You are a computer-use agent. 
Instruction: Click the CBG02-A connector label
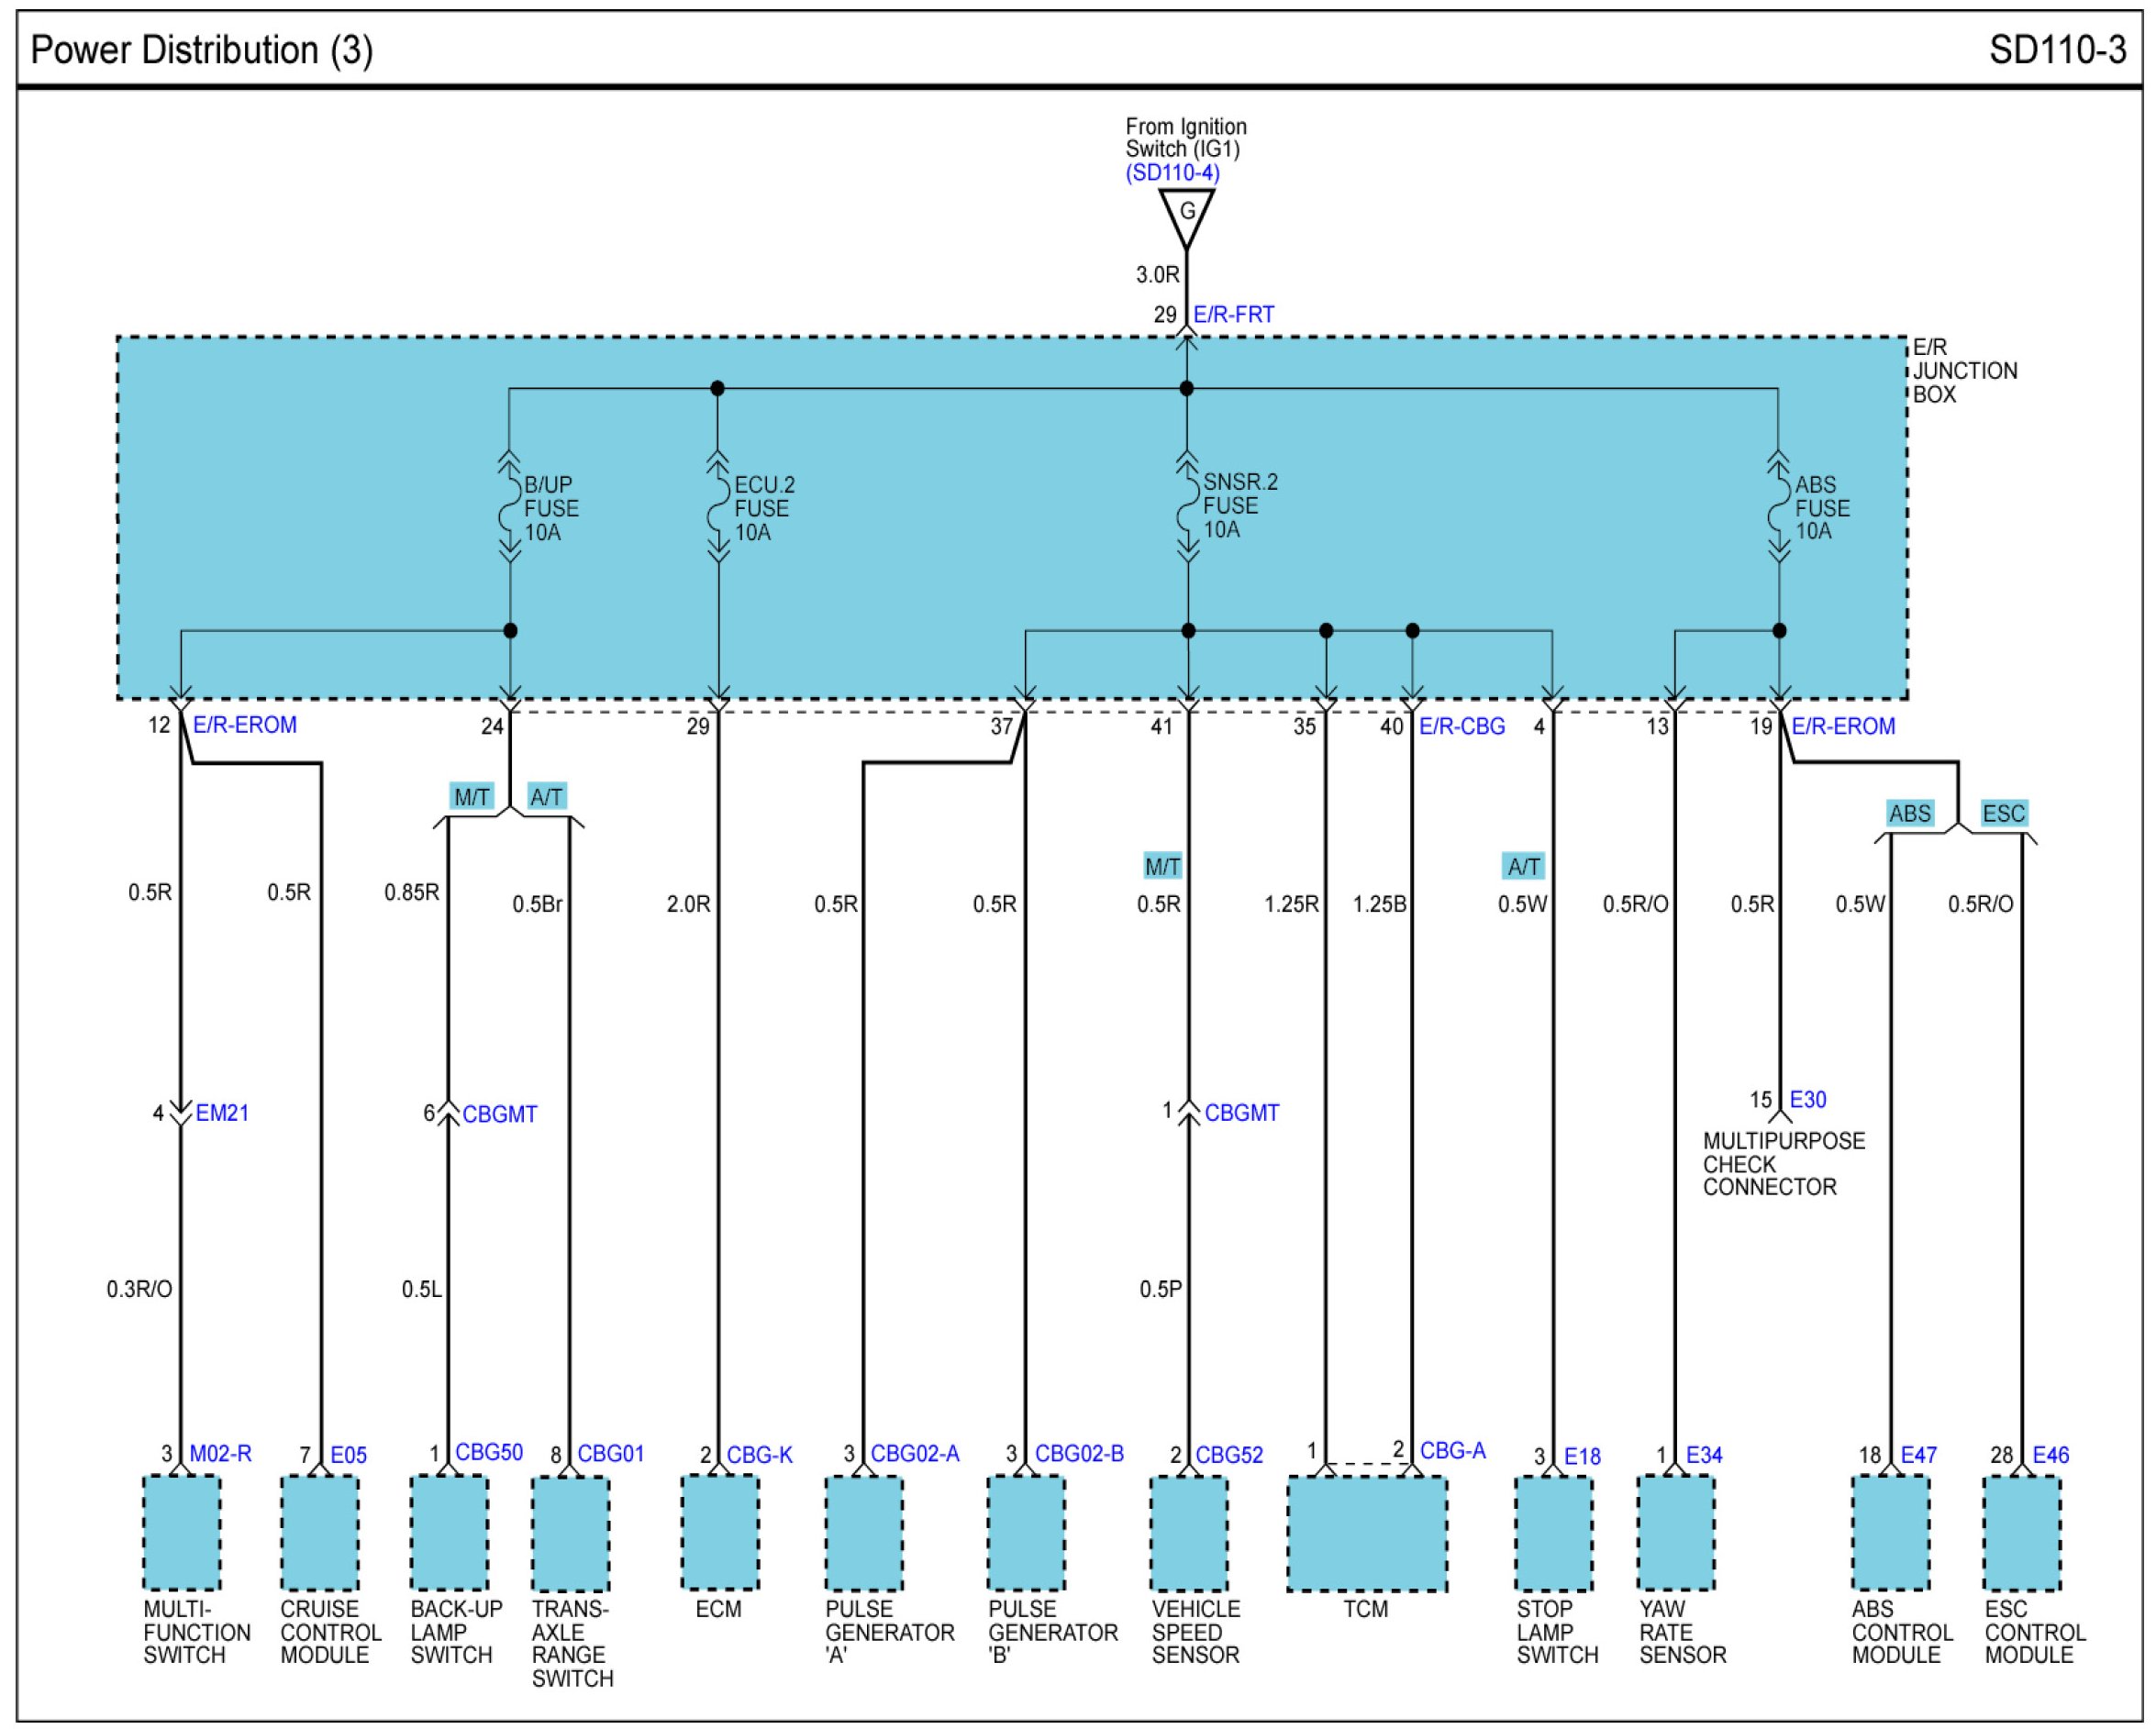click(914, 1453)
